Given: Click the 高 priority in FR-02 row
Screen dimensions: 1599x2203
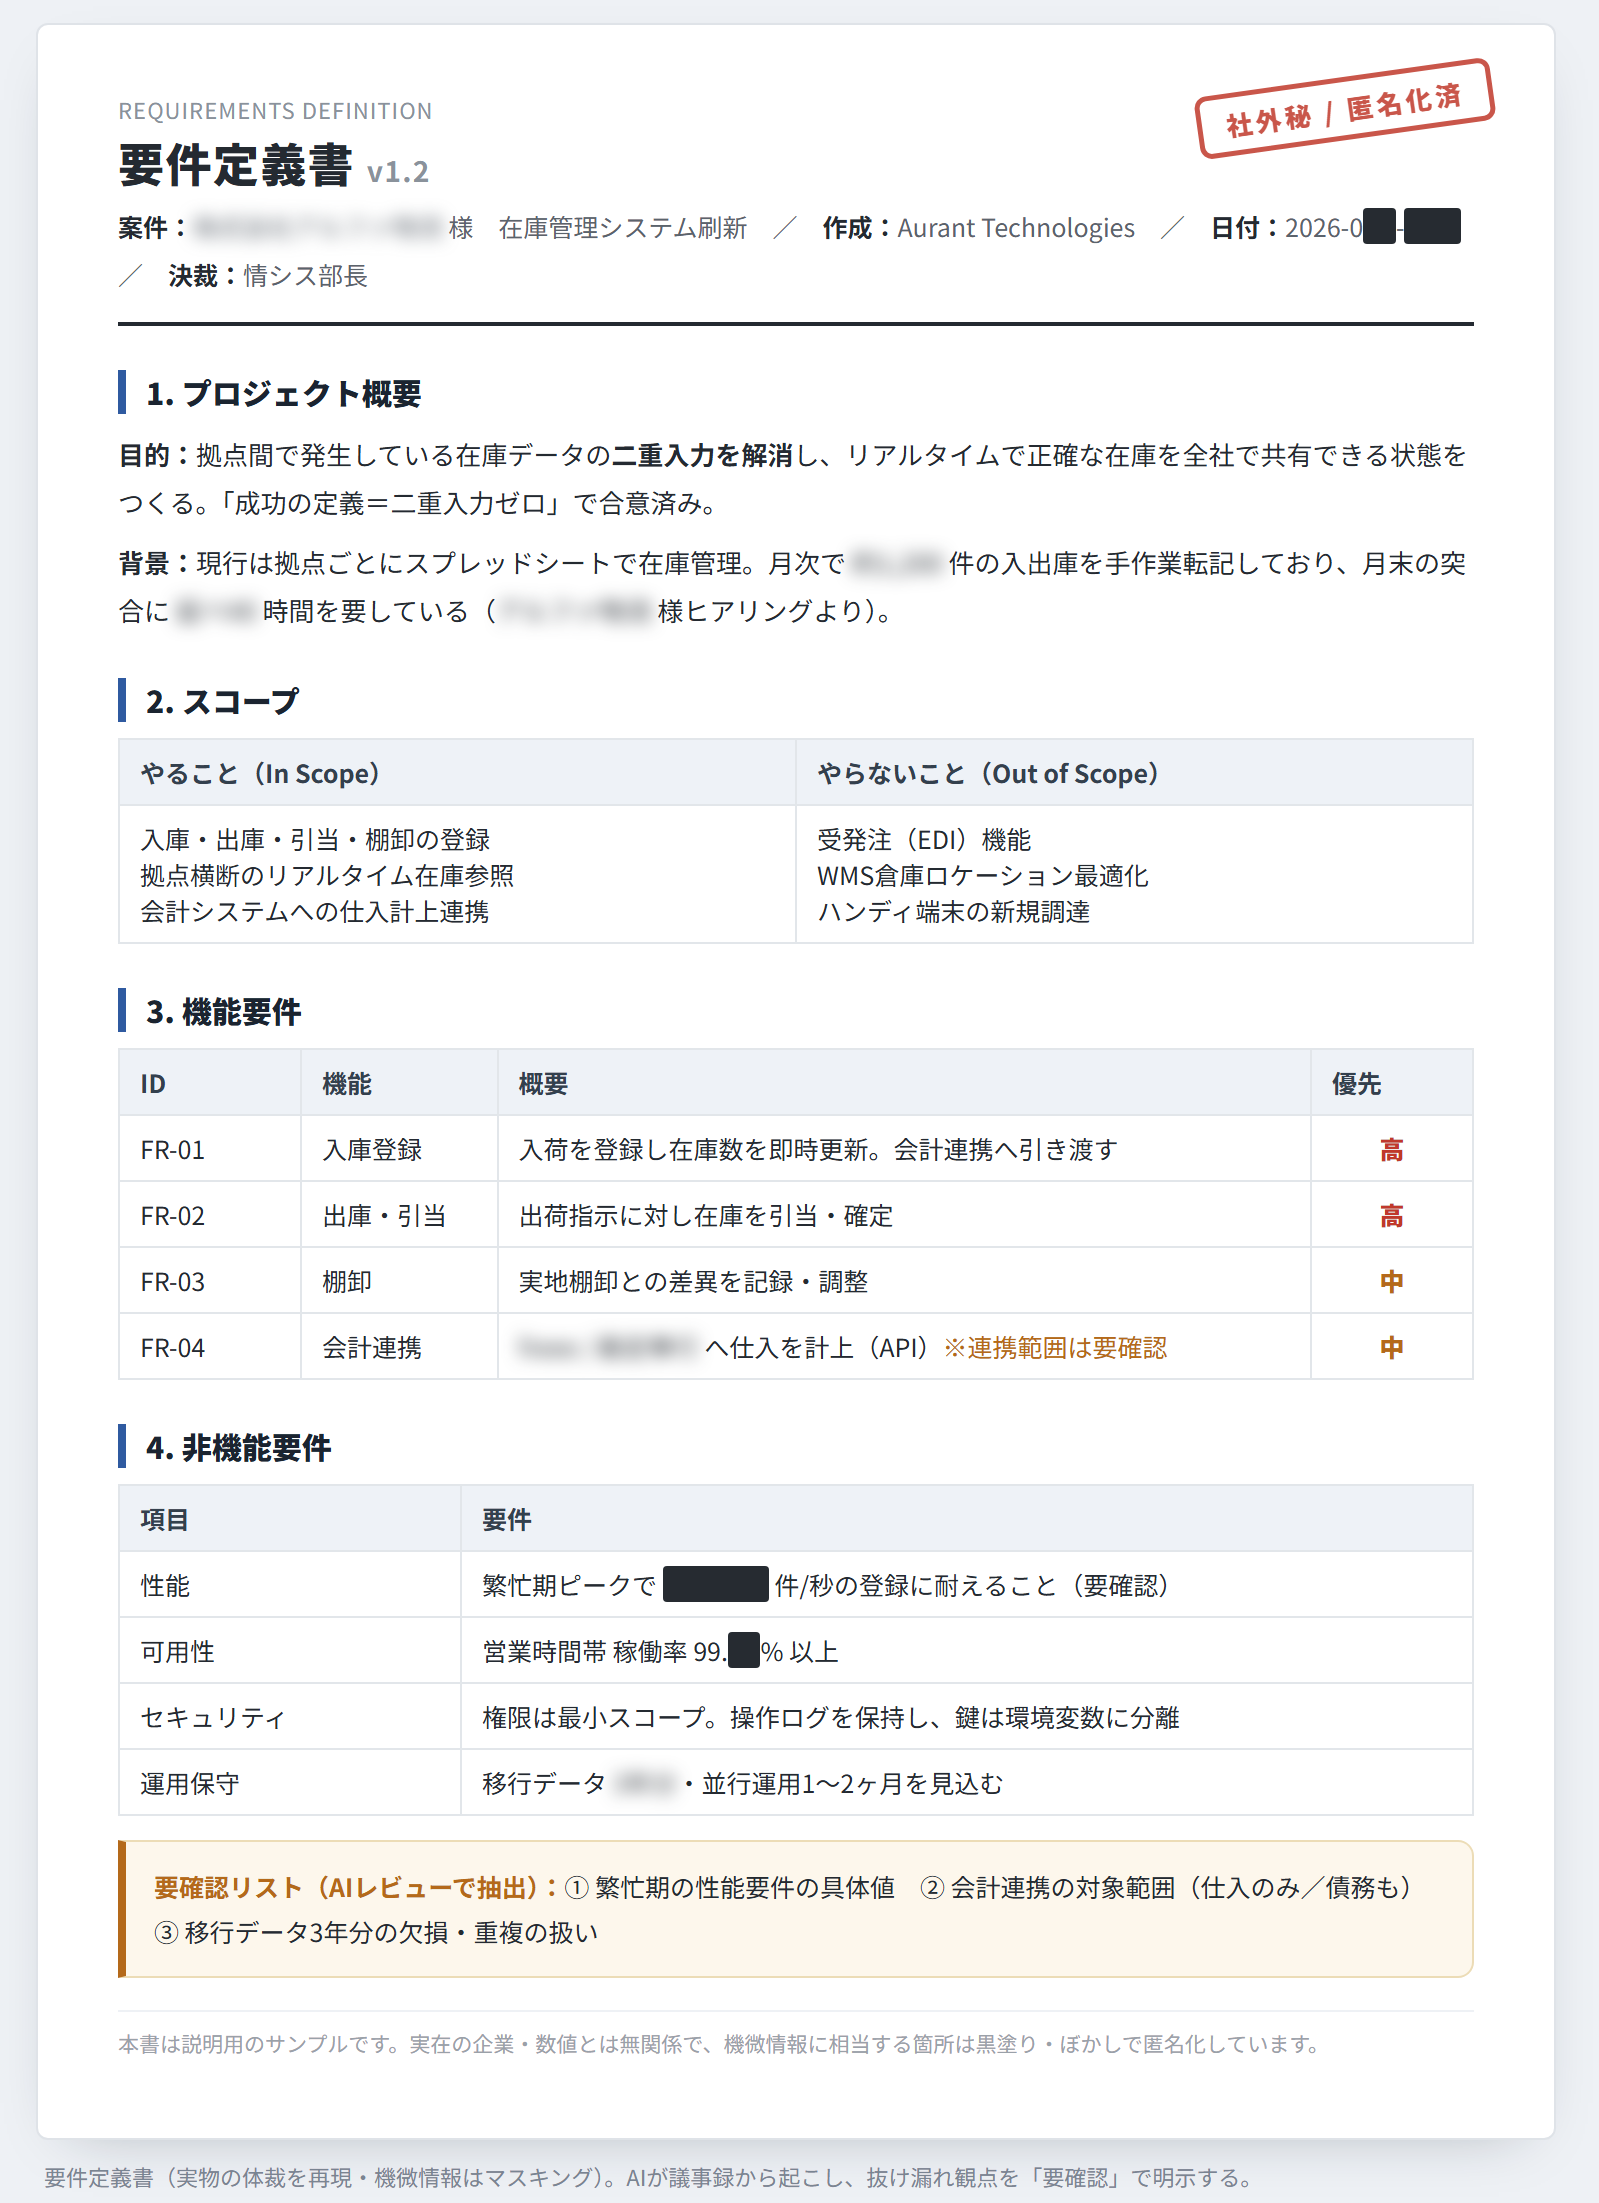Looking at the screenshot, I should click(x=1391, y=1216).
